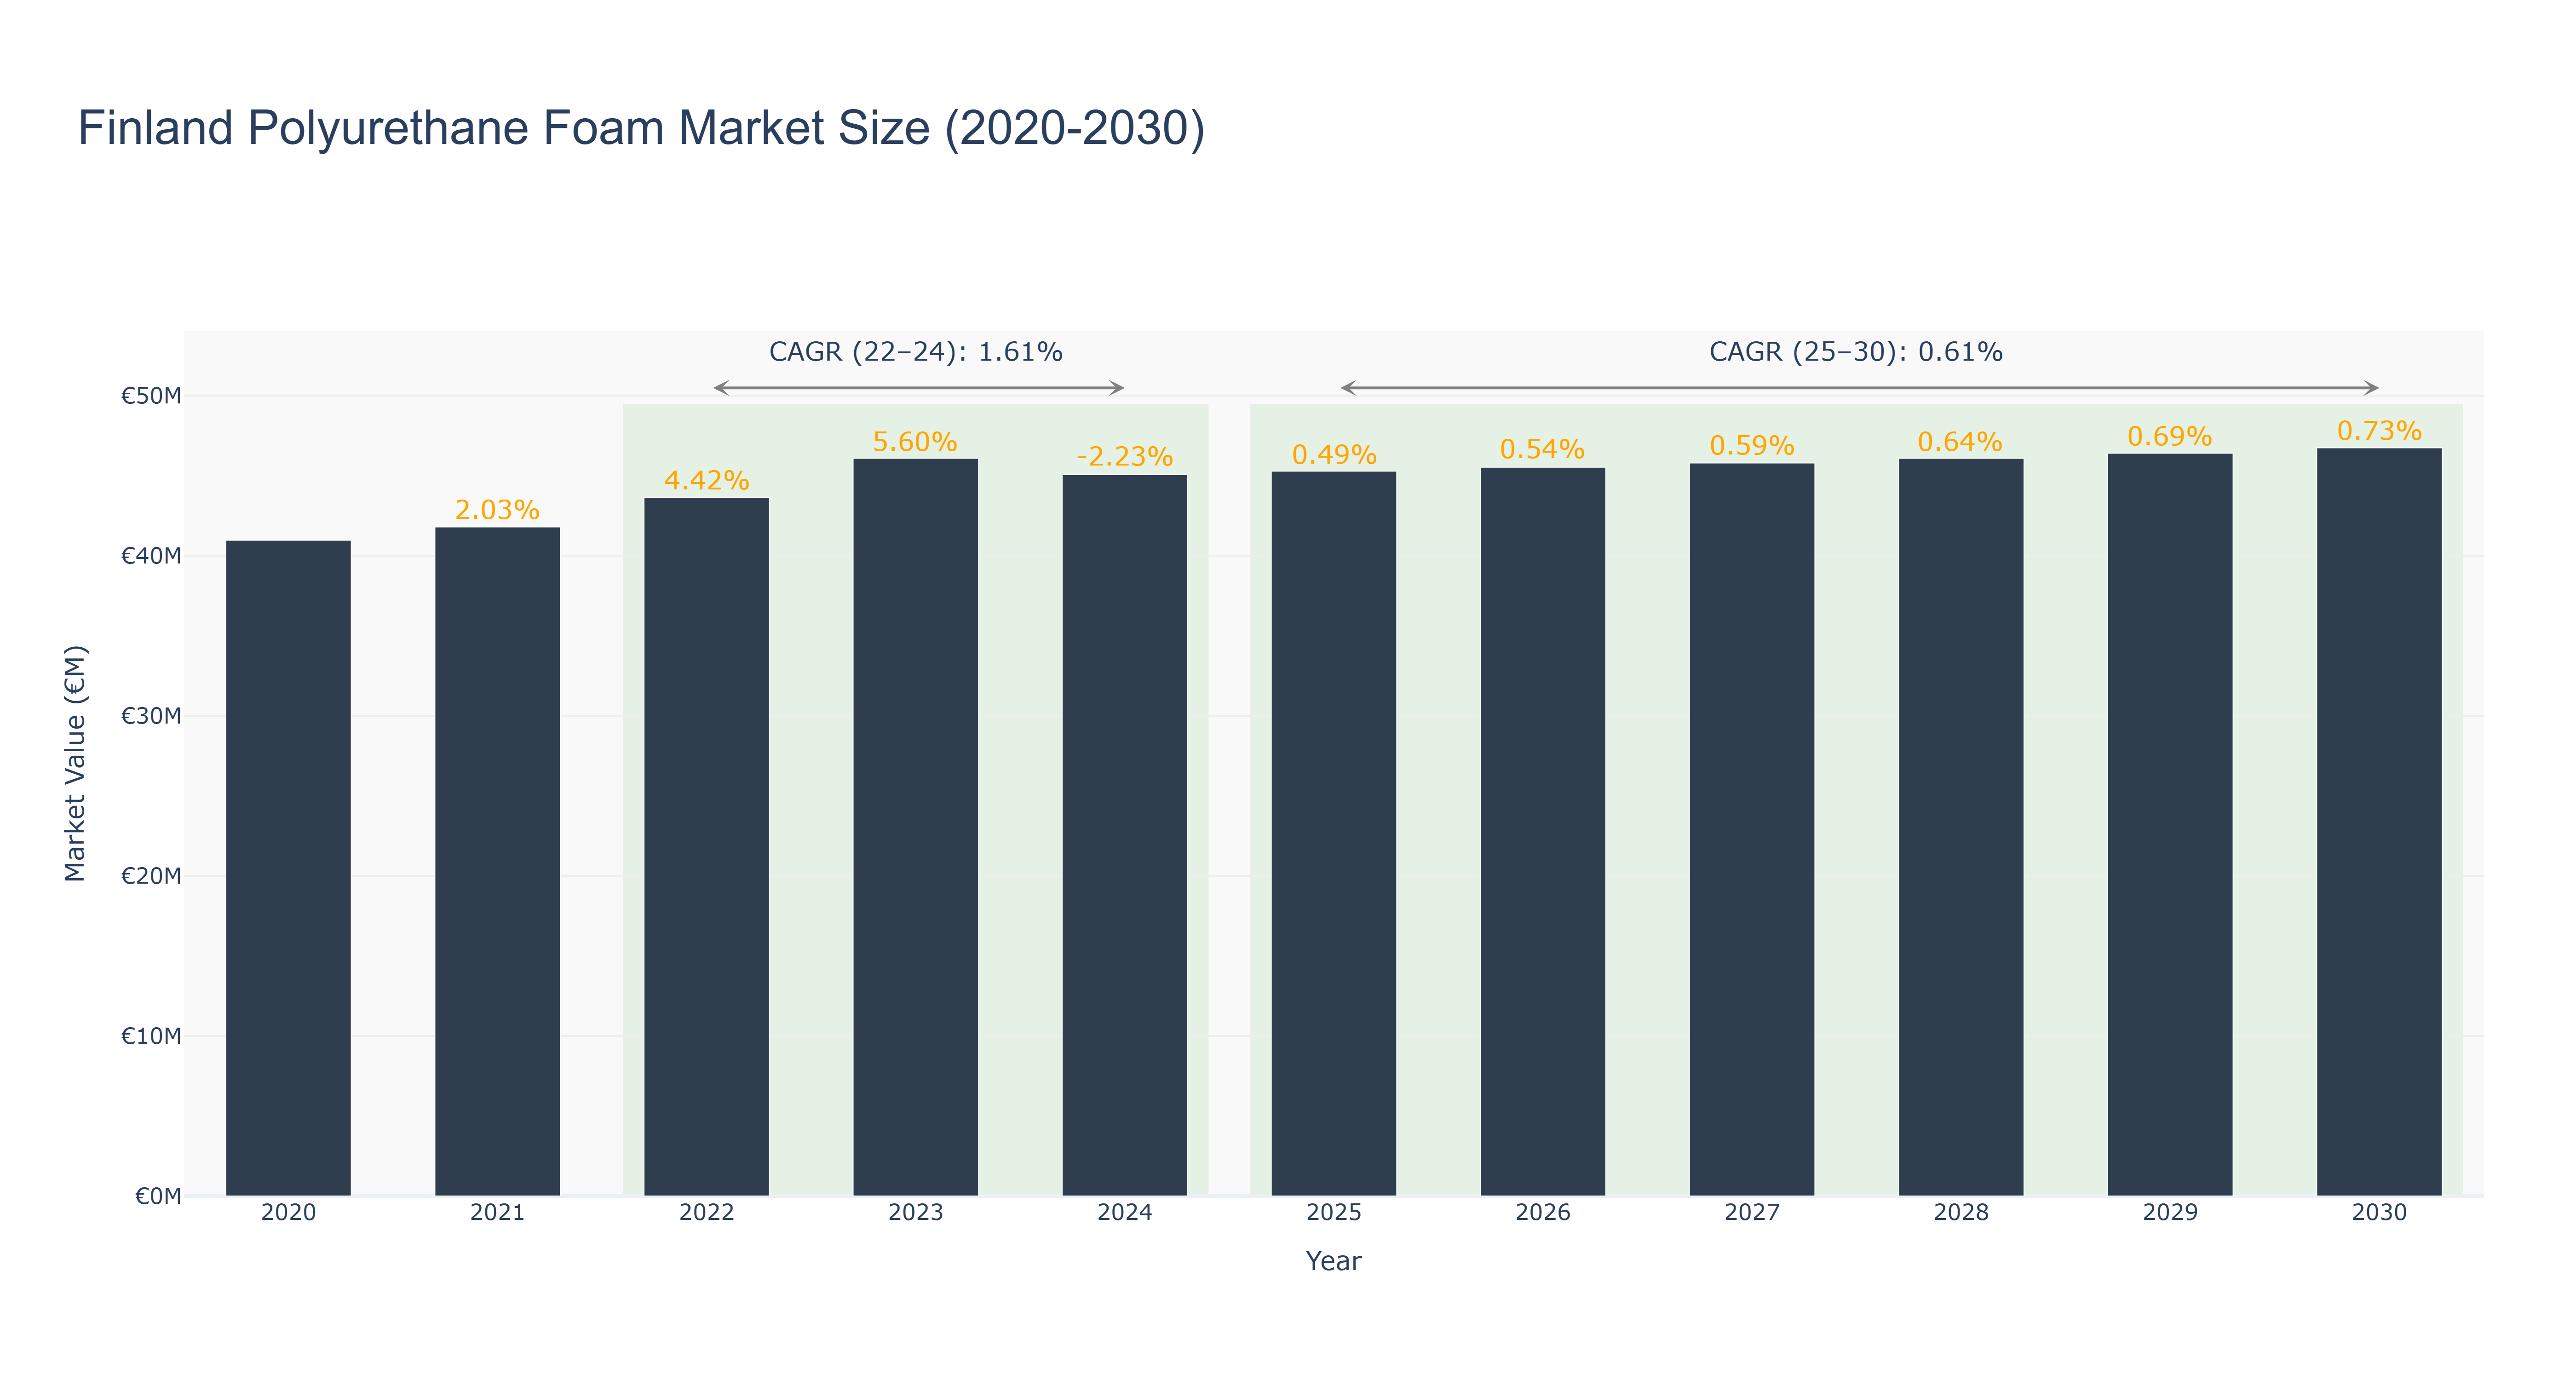This screenshot has height=1380, width=2576.
Task: Select the 2027 bar
Action: pos(1751,830)
